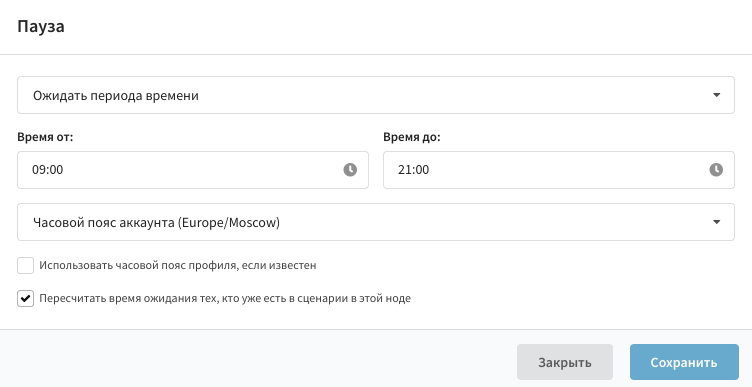Enable "Использовать часовой пояс профиля" checkbox
Viewport: 752px width, 387px height.
25,265
